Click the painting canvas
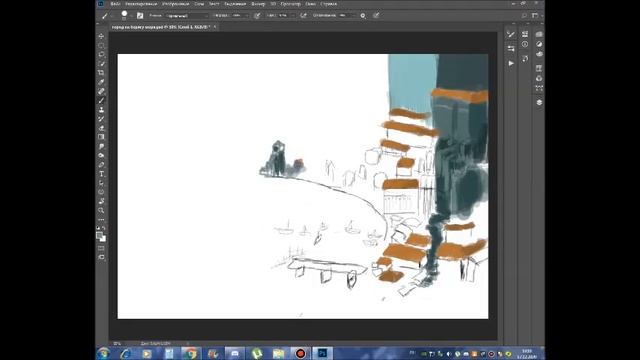 pyautogui.click(x=303, y=186)
